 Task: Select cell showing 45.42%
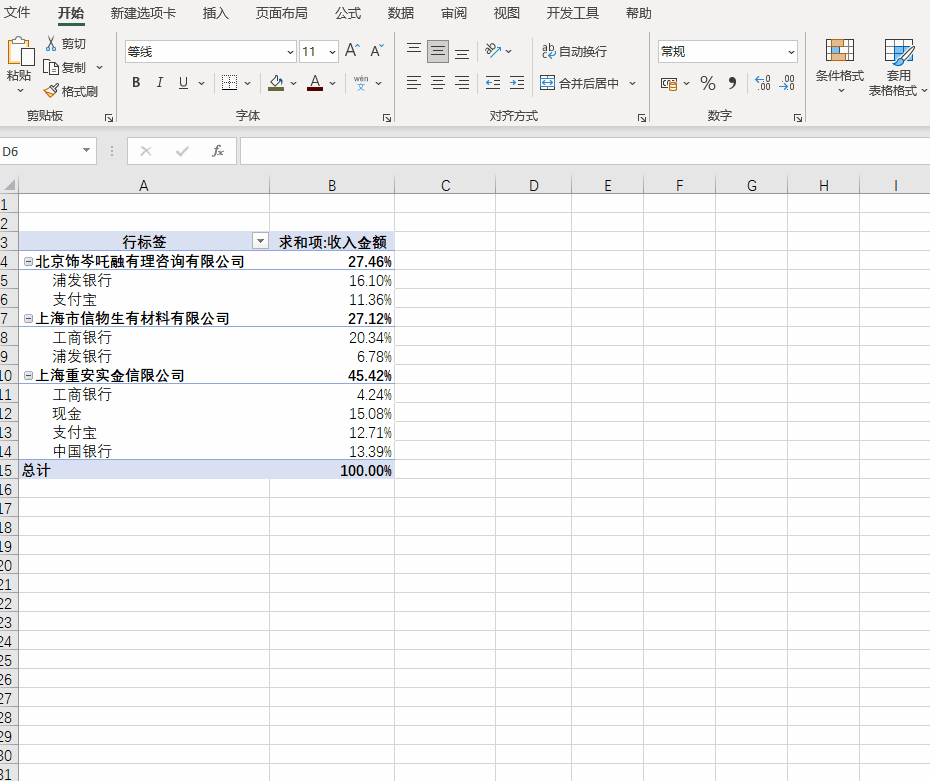tap(332, 375)
